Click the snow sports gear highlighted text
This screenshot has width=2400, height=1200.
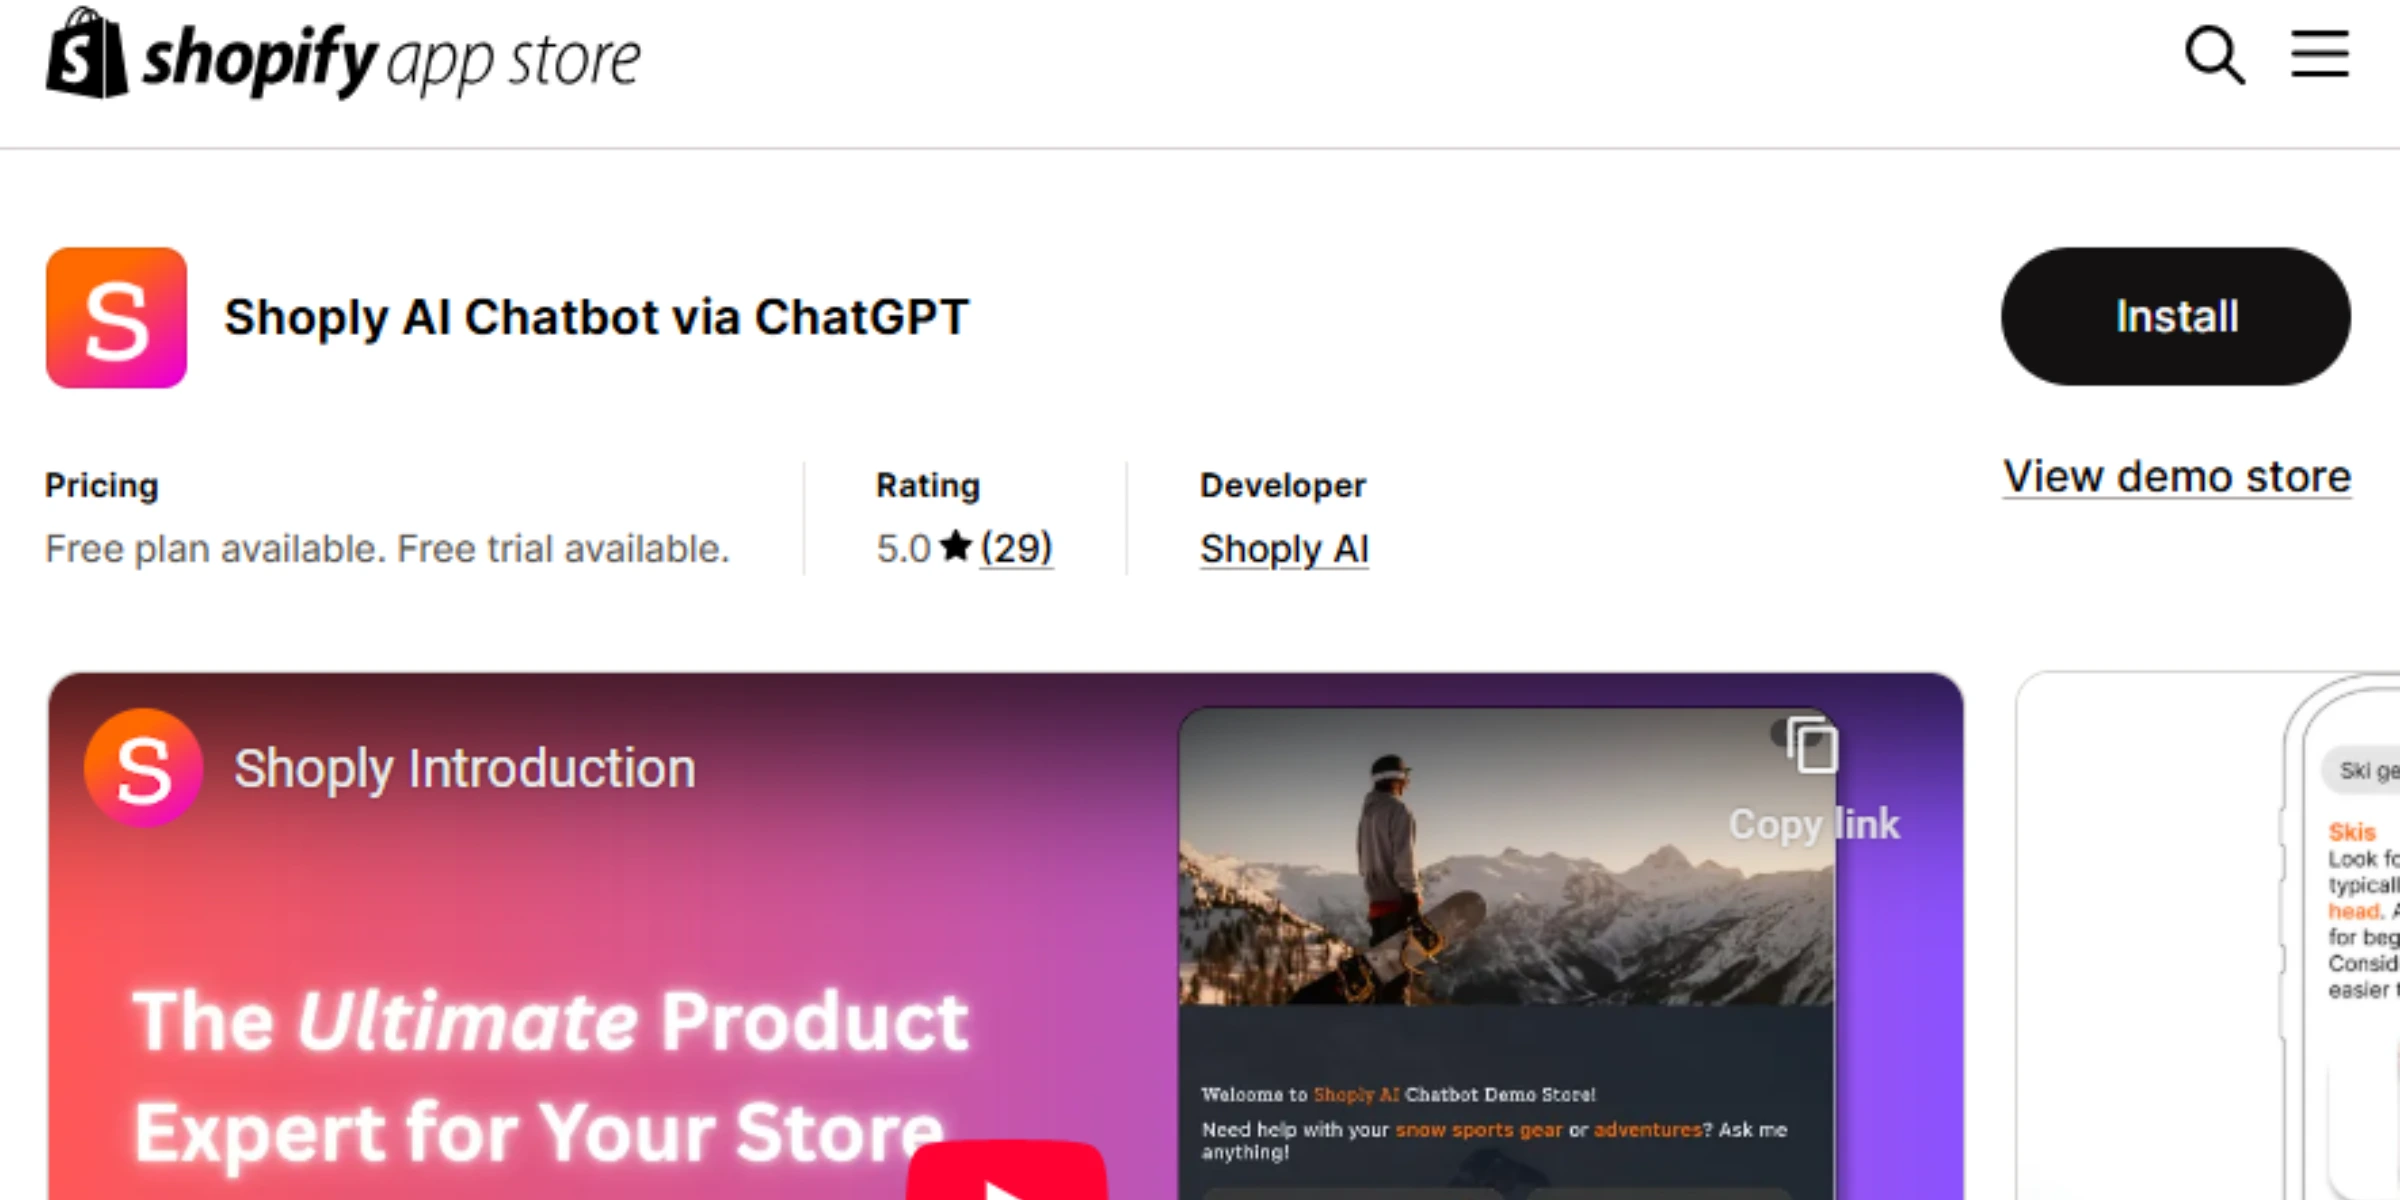[x=1477, y=1129]
